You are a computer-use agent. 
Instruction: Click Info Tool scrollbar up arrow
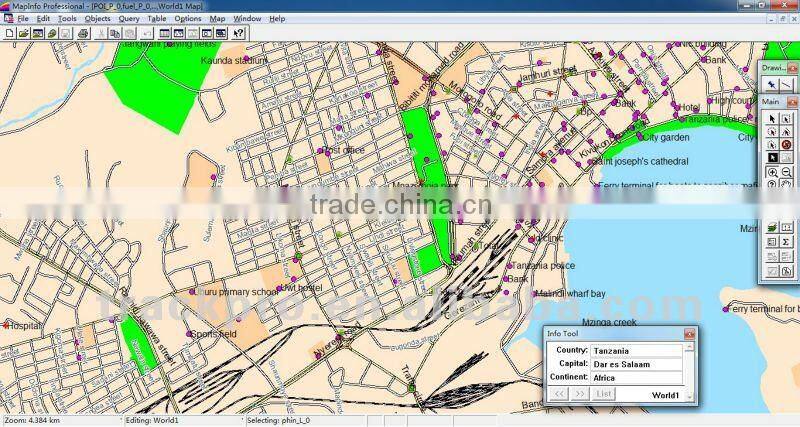pyautogui.click(x=689, y=347)
